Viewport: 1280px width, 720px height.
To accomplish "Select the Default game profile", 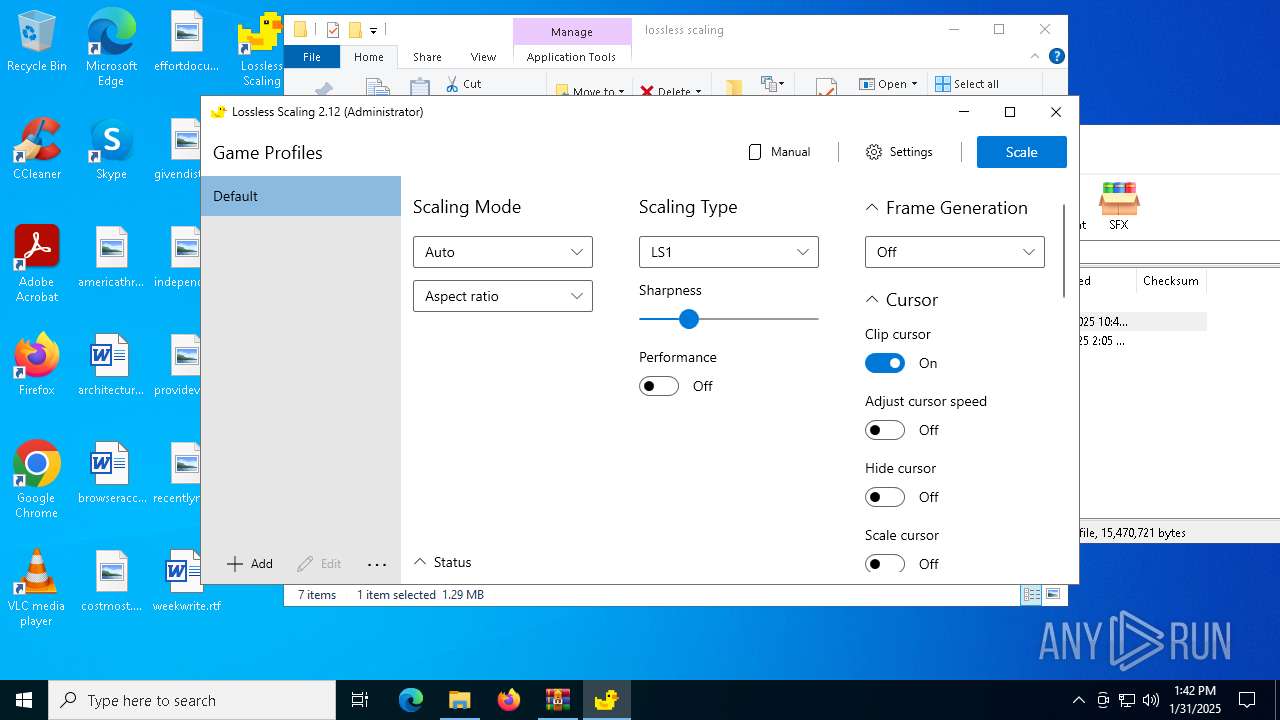I will pos(301,196).
